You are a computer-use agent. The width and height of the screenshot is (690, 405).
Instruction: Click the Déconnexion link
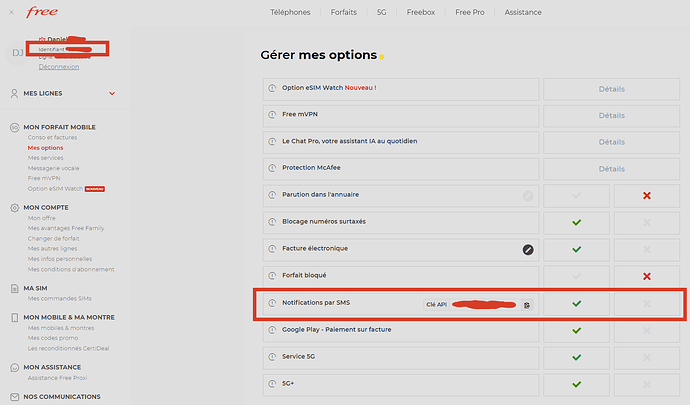(x=59, y=67)
